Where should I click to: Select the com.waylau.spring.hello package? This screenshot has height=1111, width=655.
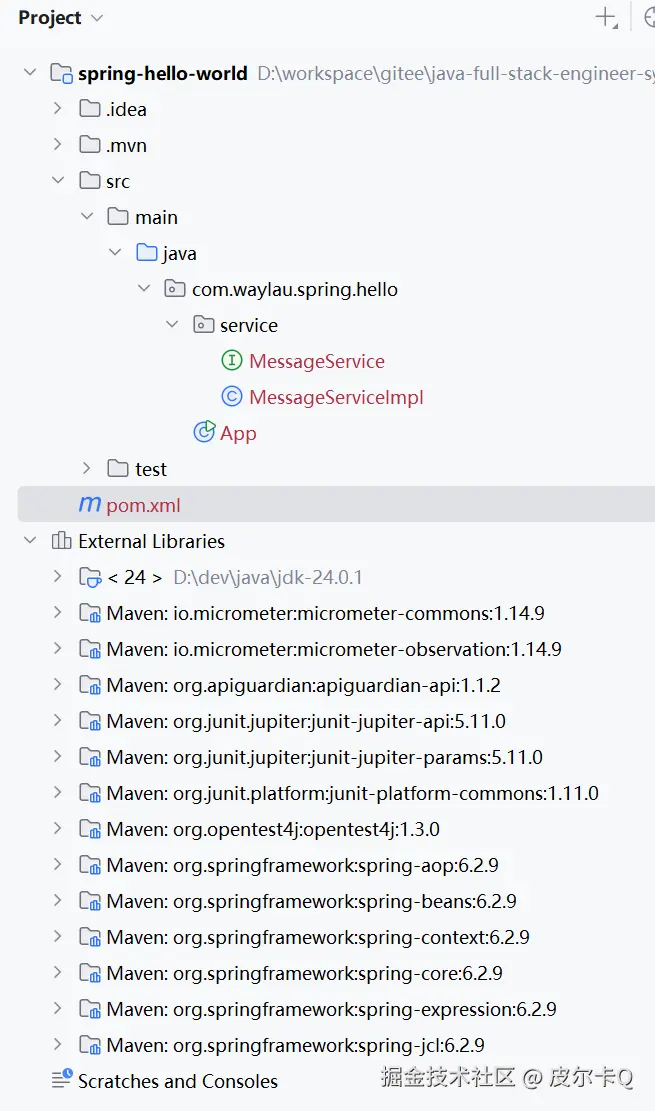click(x=294, y=289)
